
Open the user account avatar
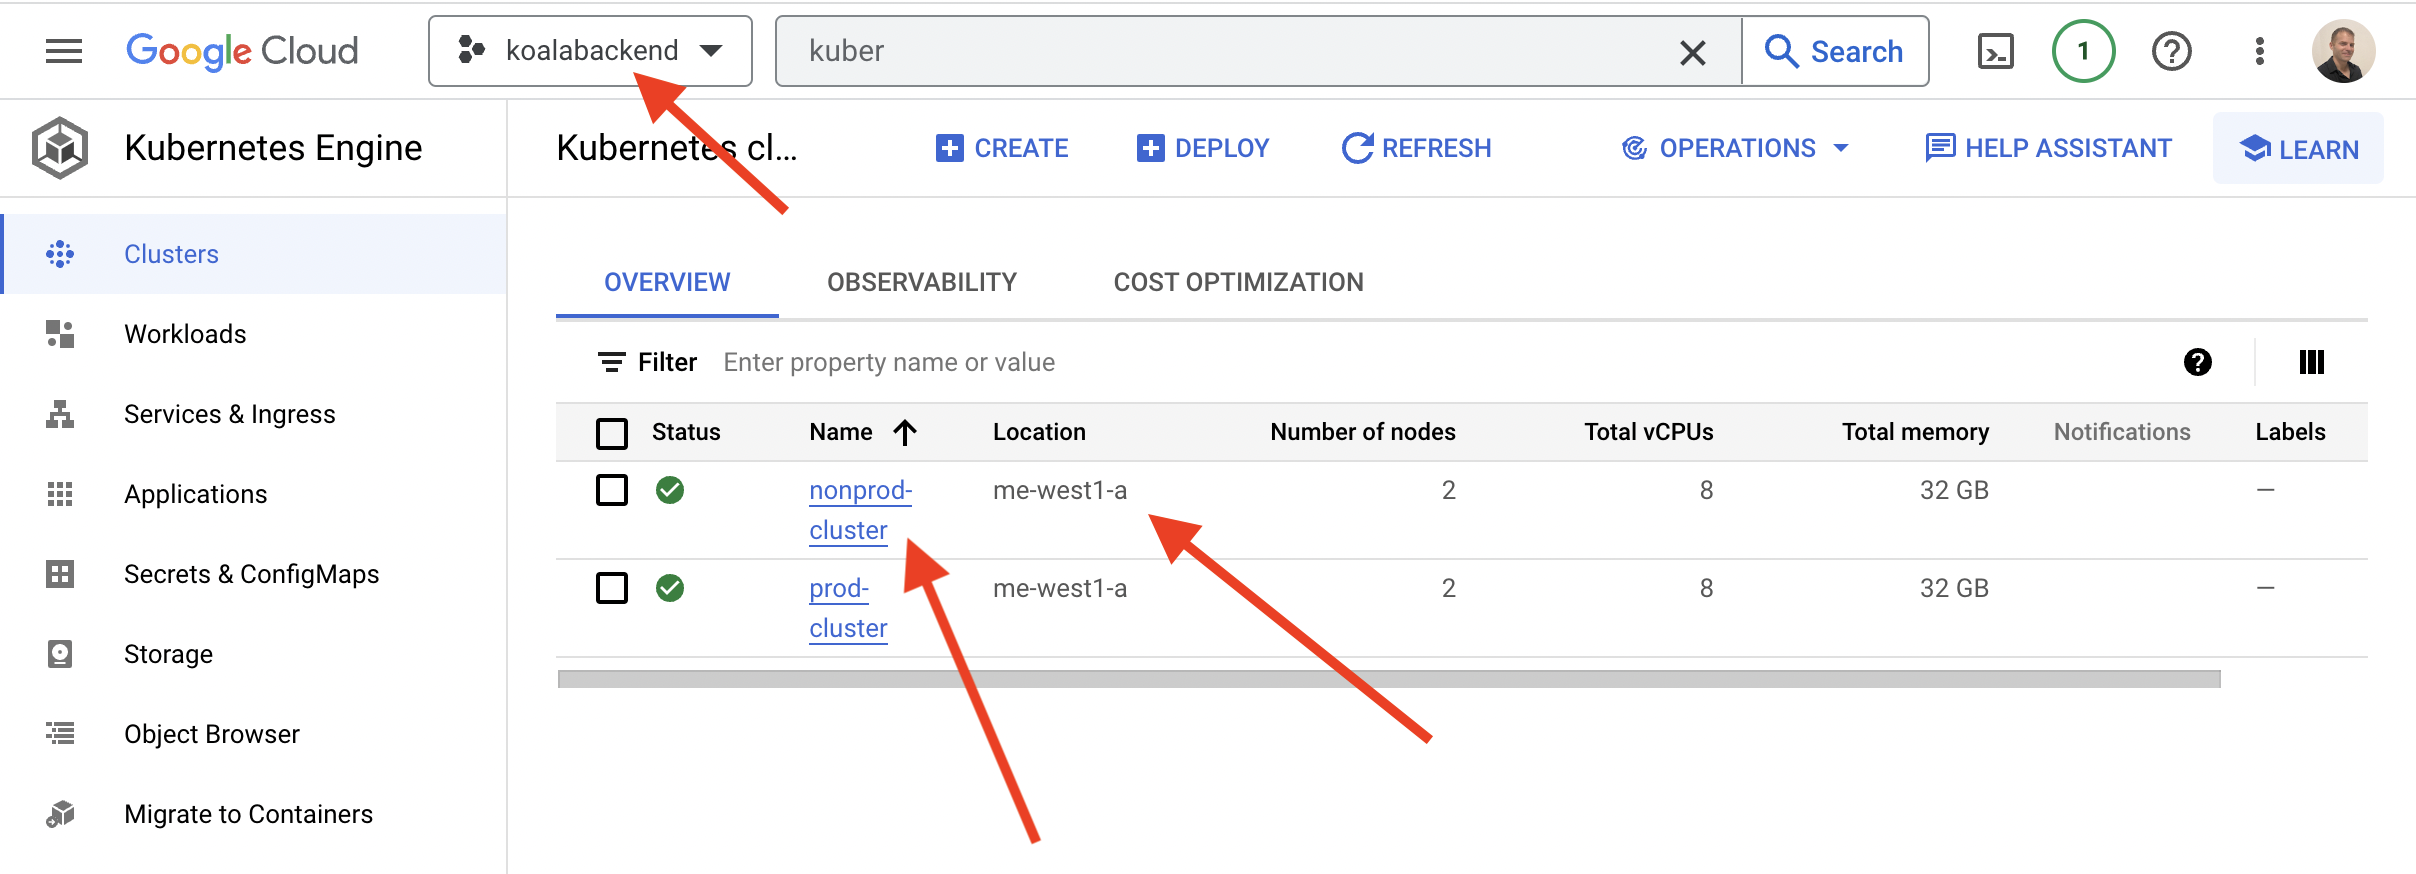[x=2344, y=51]
